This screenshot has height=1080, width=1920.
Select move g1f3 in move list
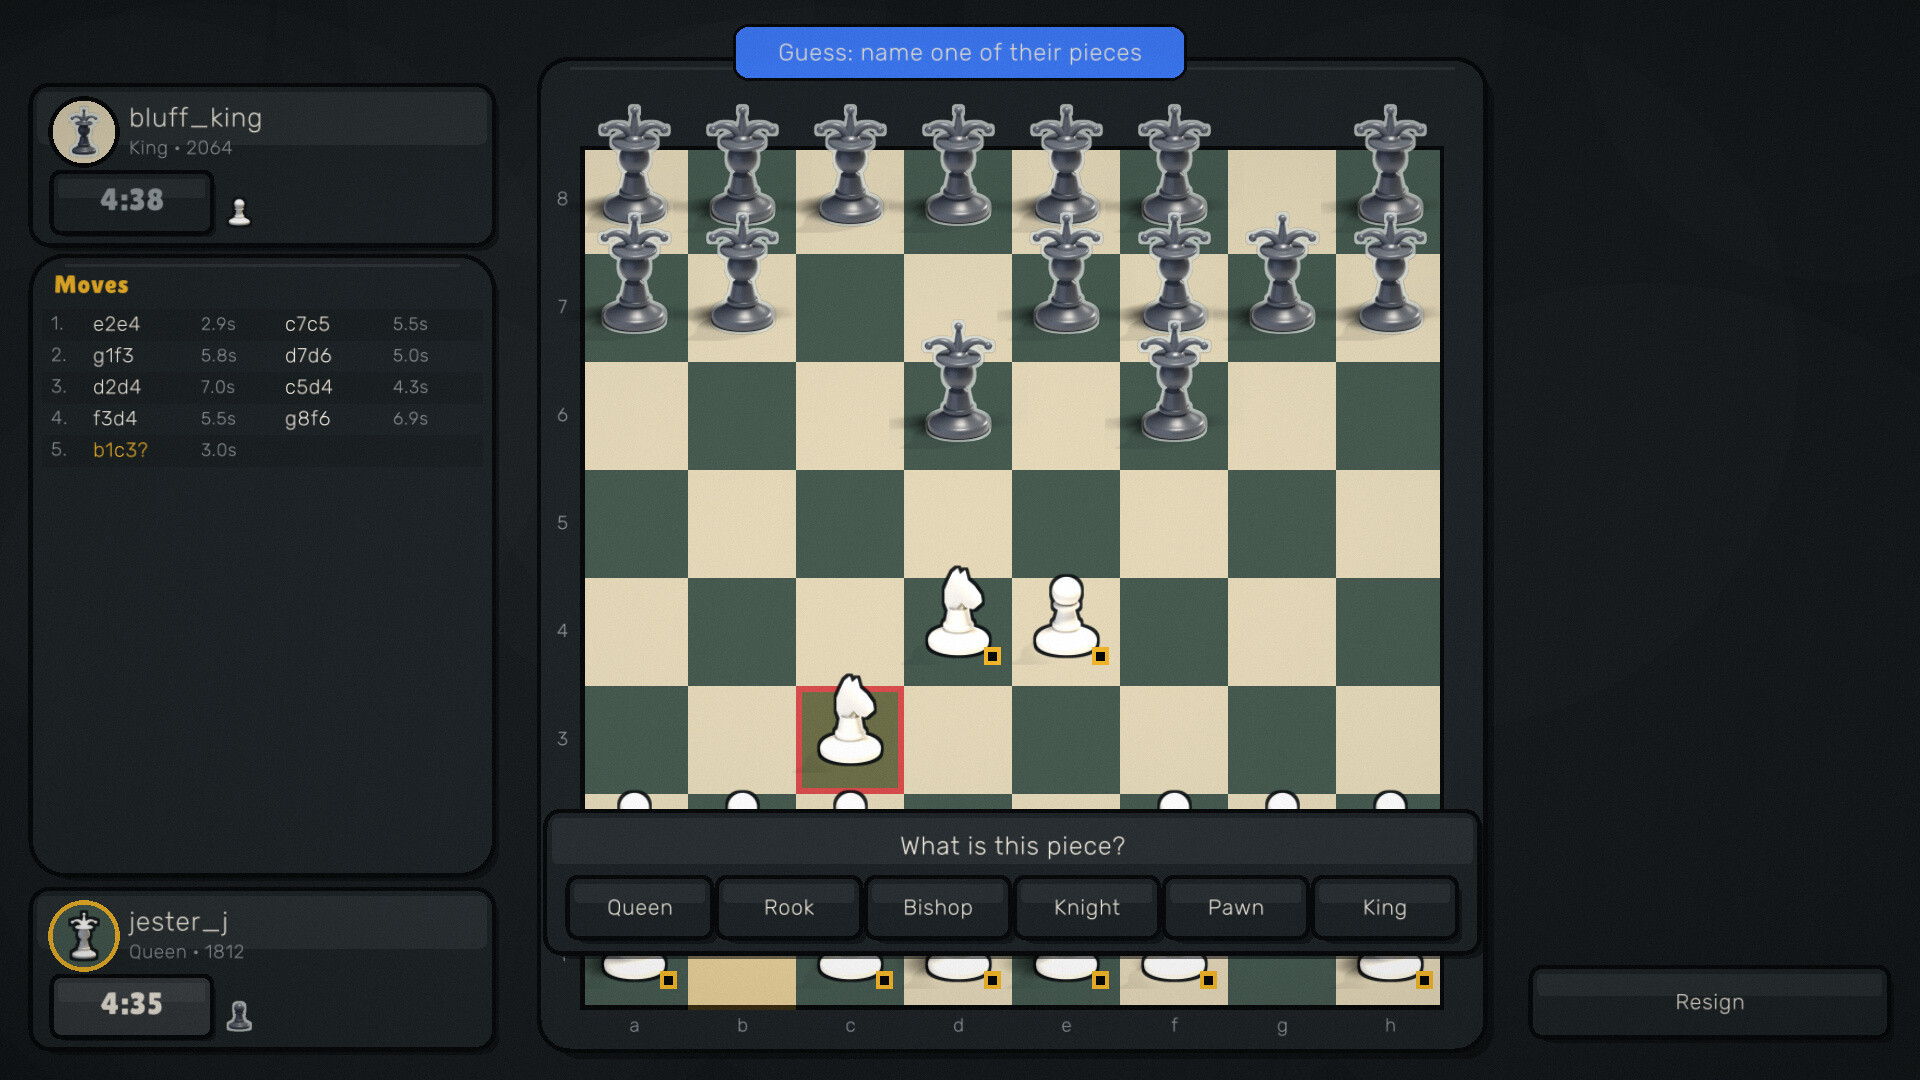[113, 355]
